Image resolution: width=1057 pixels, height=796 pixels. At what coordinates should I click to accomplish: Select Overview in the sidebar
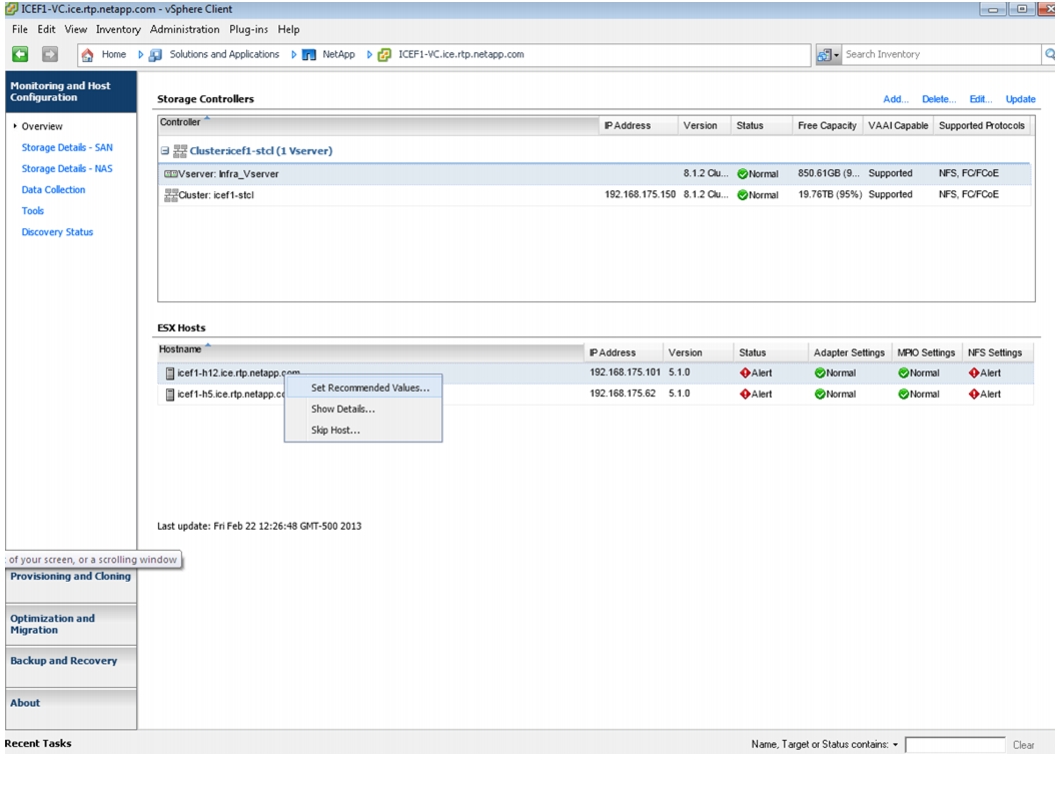[x=42, y=127]
